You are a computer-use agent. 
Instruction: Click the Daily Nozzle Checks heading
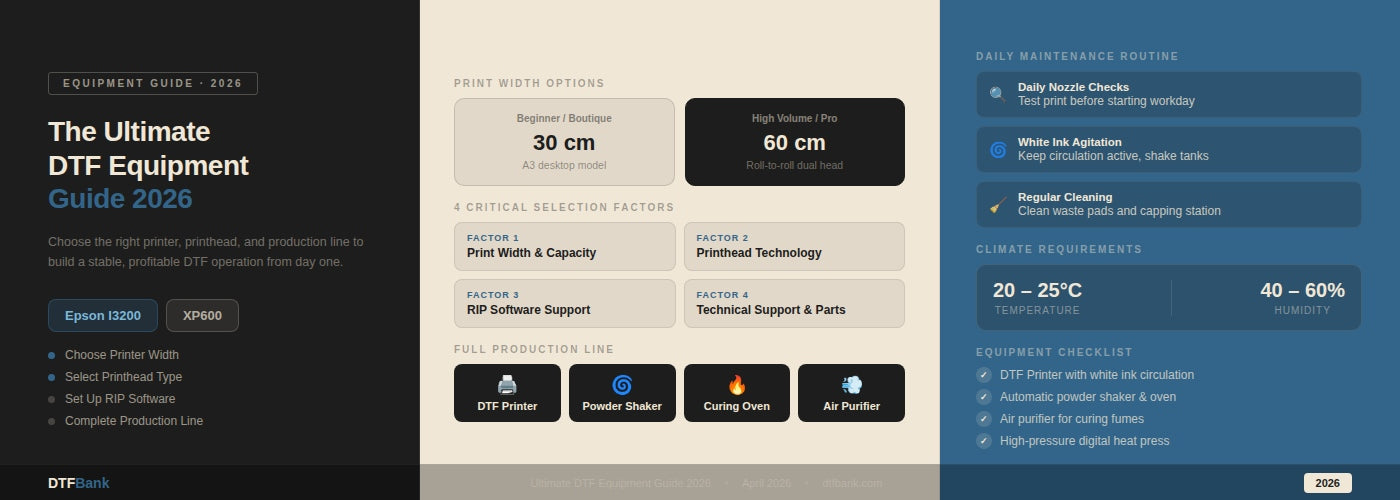pos(1073,87)
